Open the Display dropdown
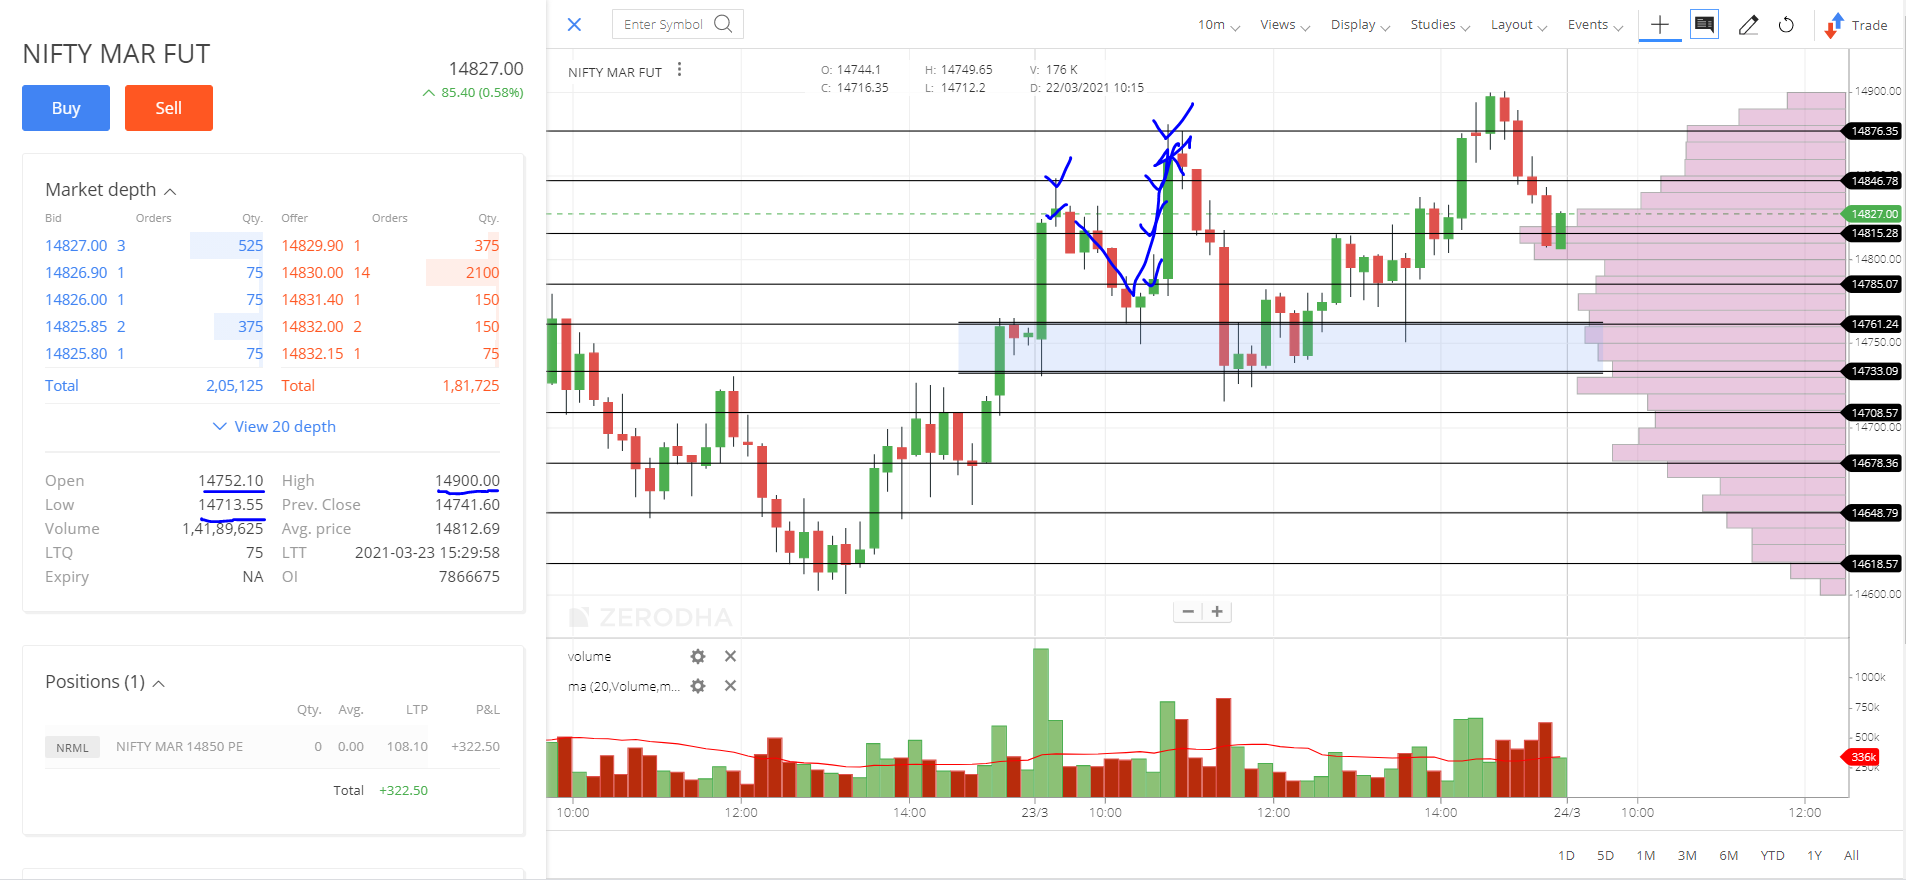 1360,25
